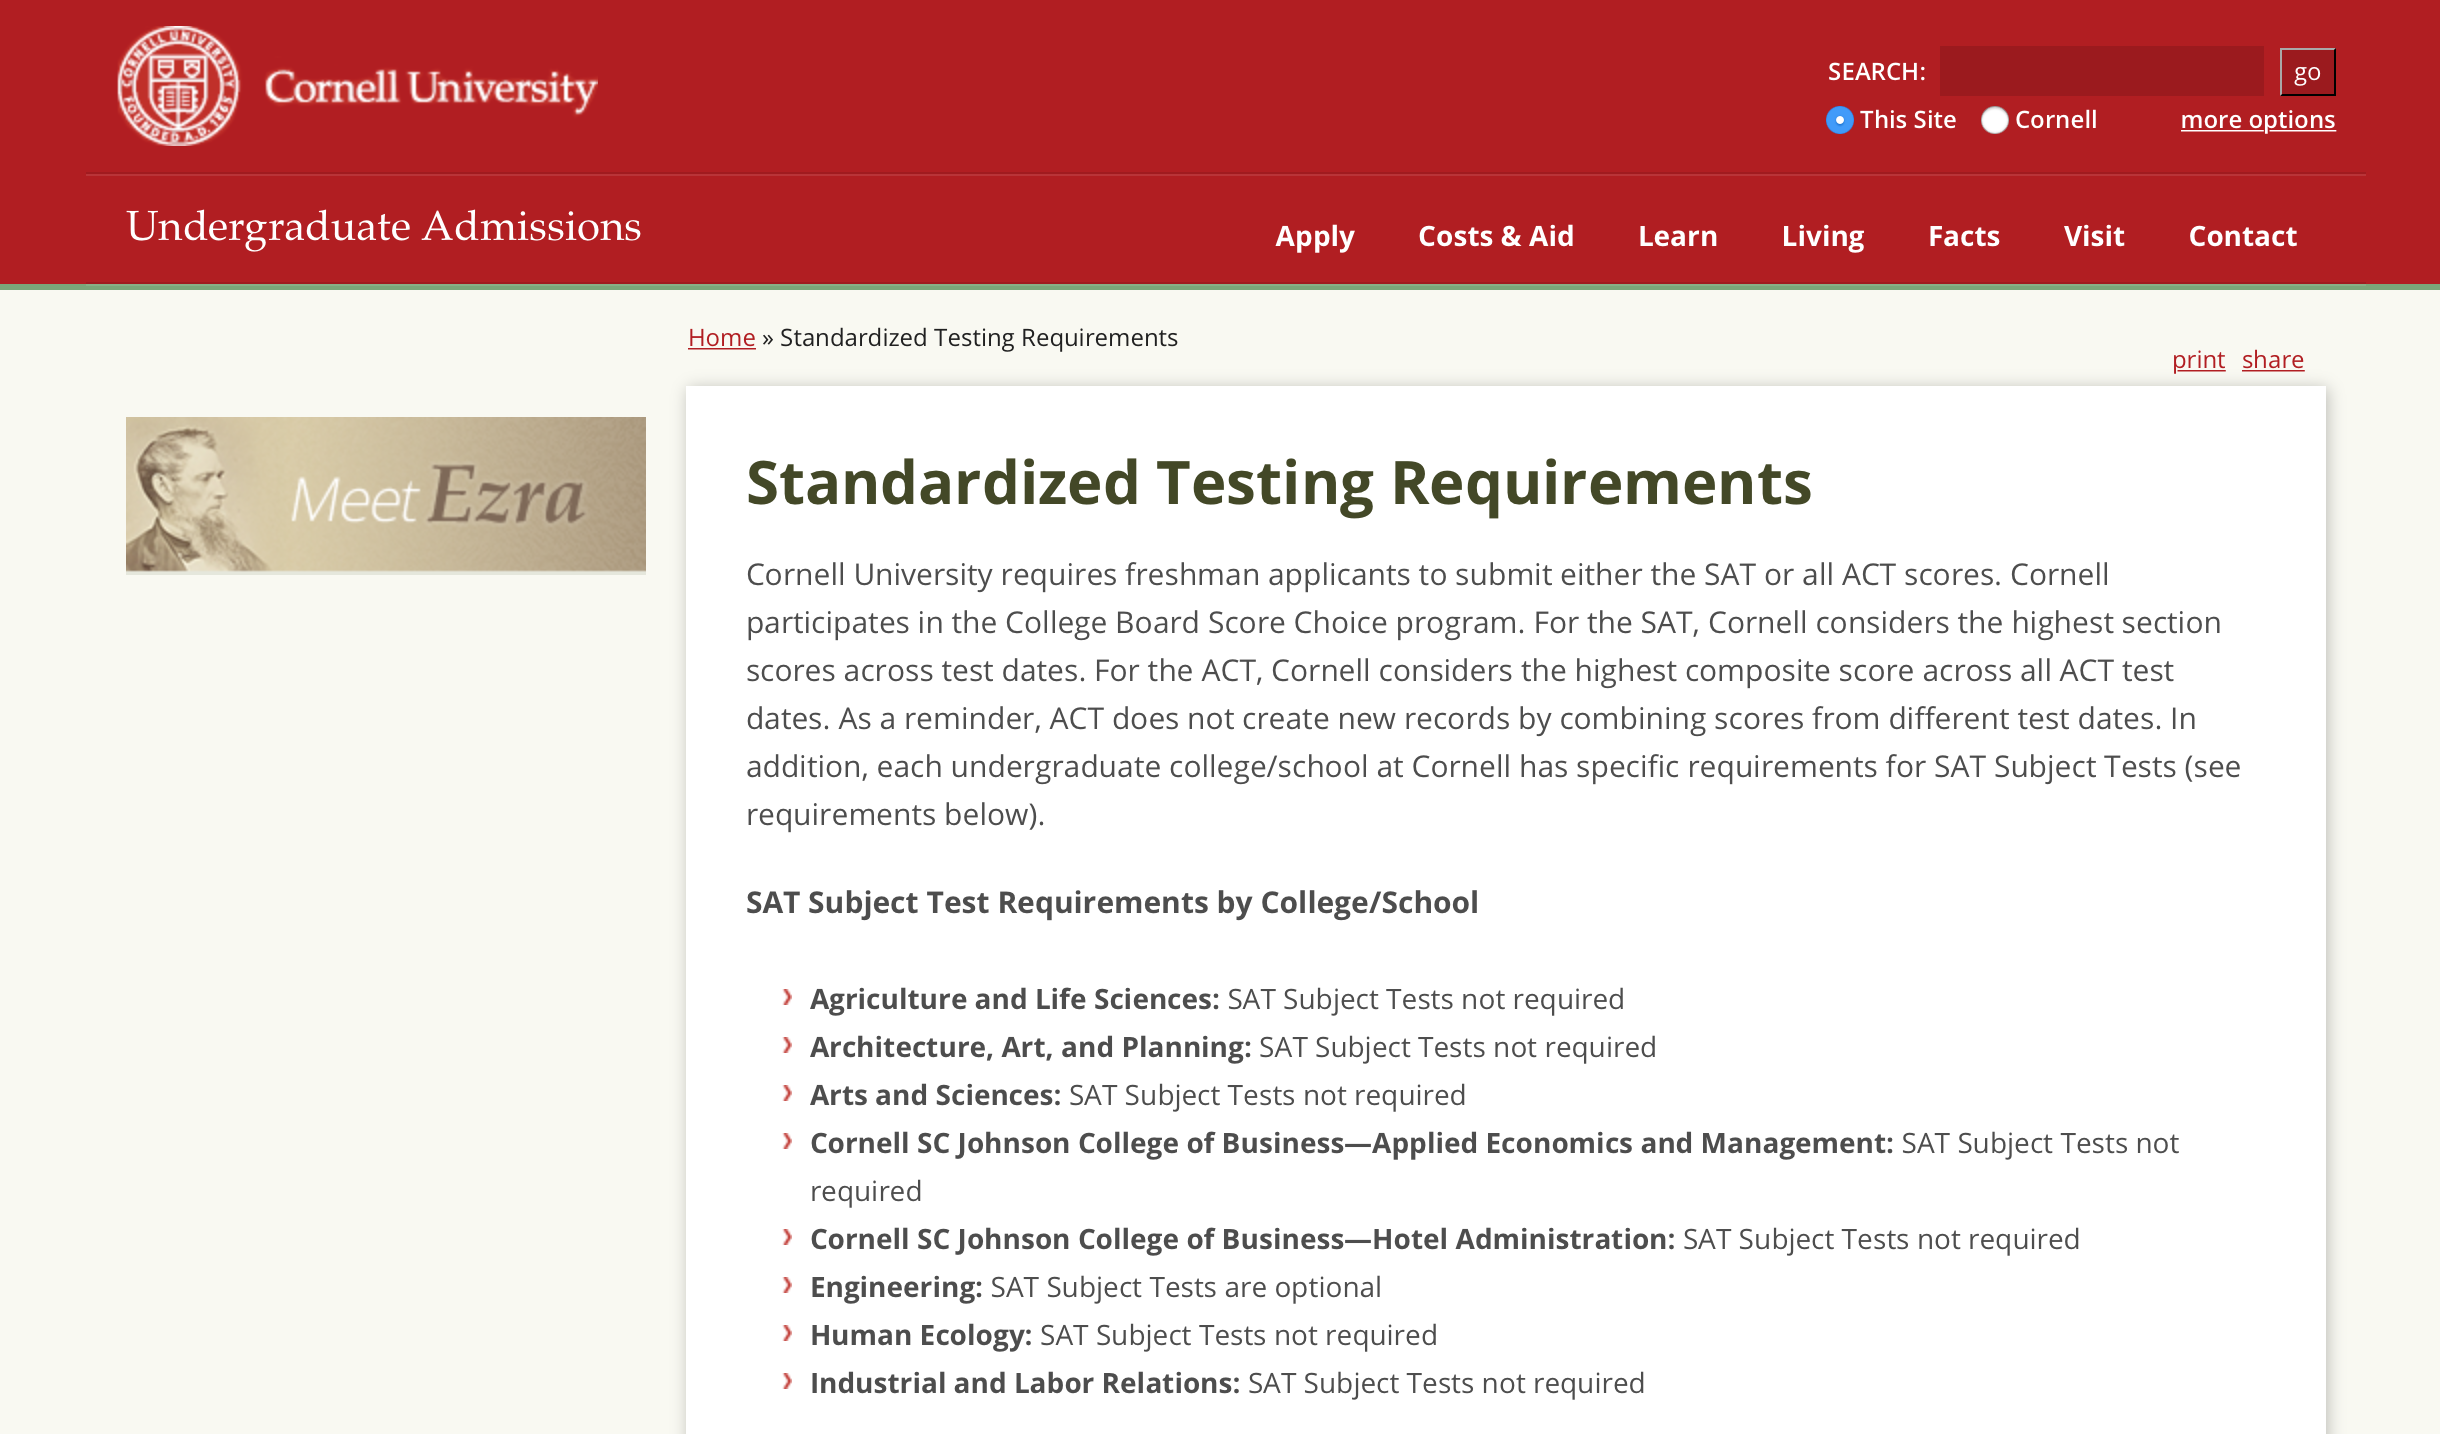Click the "Standardized Testing Requirements" breadcrumb text
Image resolution: width=2440 pixels, height=1434 pixels.
point(979,338)
